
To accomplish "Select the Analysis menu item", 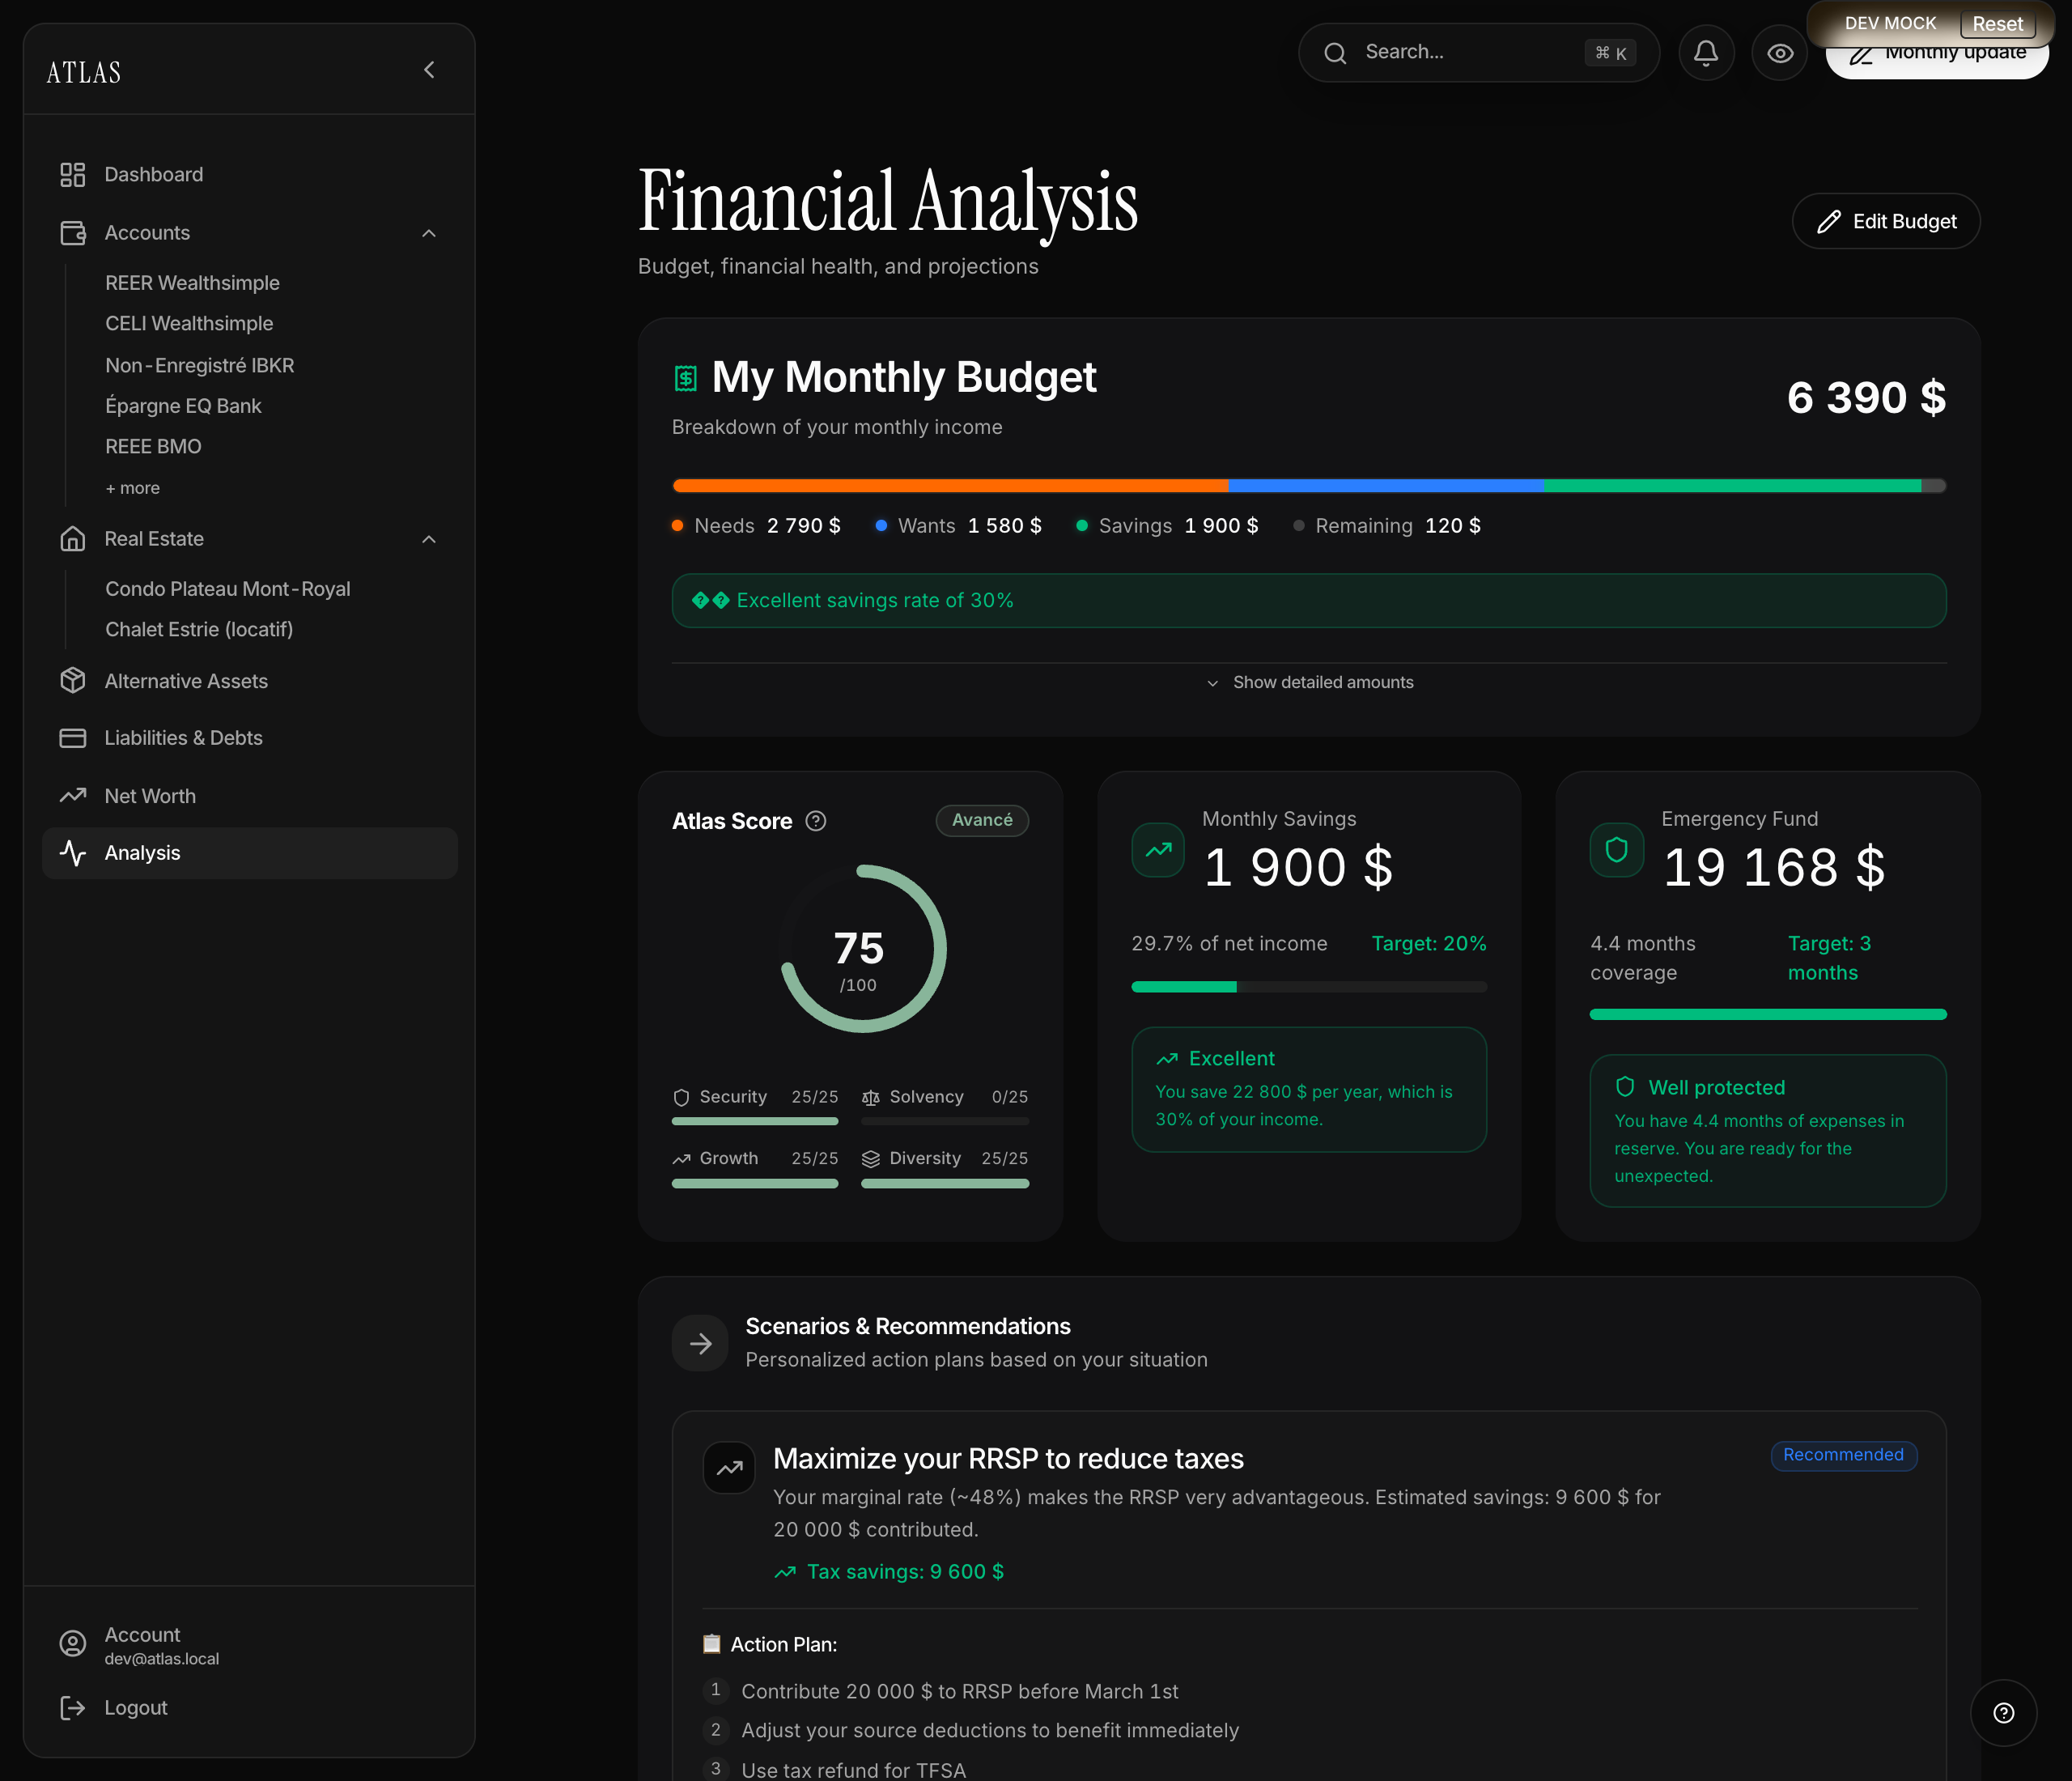I will [x=250, y=853].
